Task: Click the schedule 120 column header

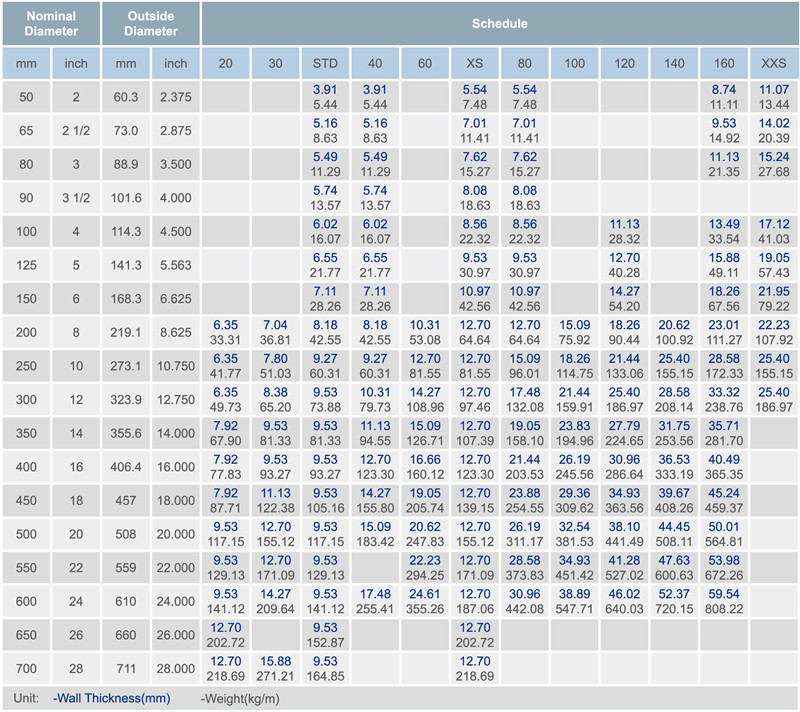Action: (x=624, y=63)
